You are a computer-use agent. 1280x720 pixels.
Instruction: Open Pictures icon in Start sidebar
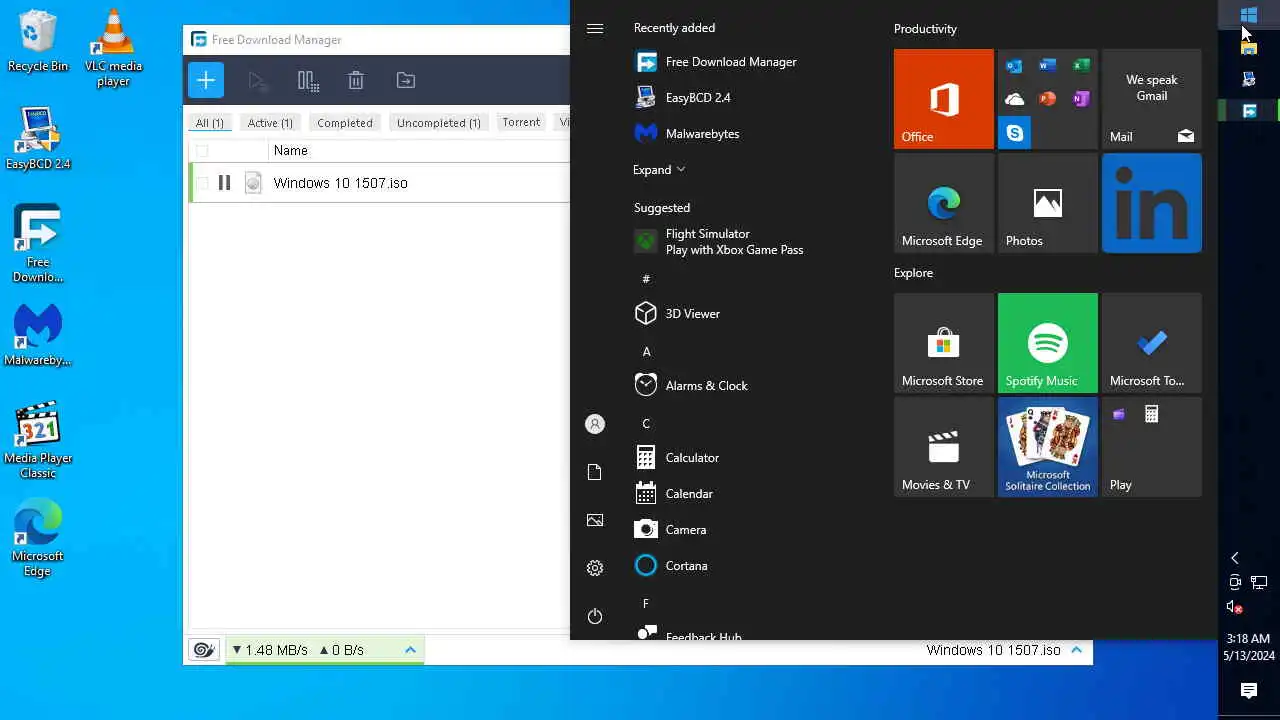coord(595,520)
